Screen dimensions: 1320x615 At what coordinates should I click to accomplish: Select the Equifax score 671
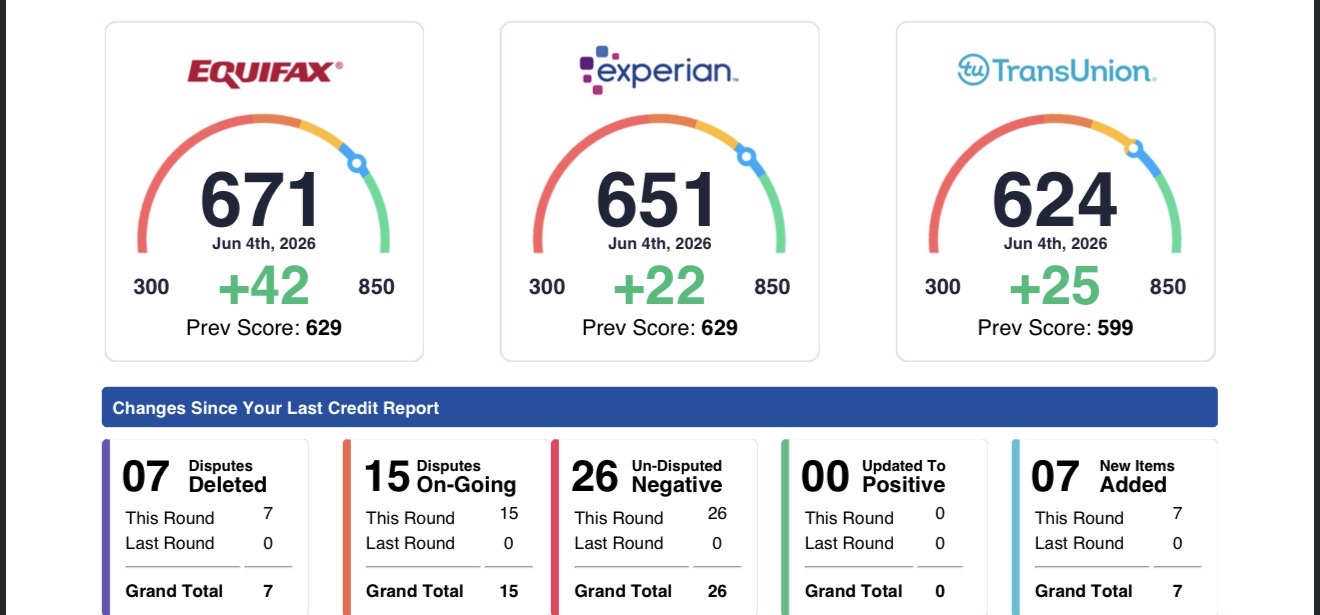pyautogui.click(x=261, y=201)
